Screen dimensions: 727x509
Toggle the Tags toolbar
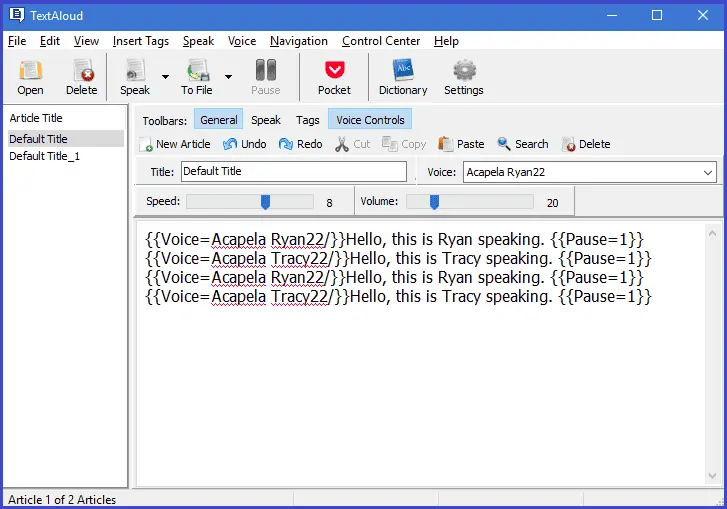[x=307, y=120]
